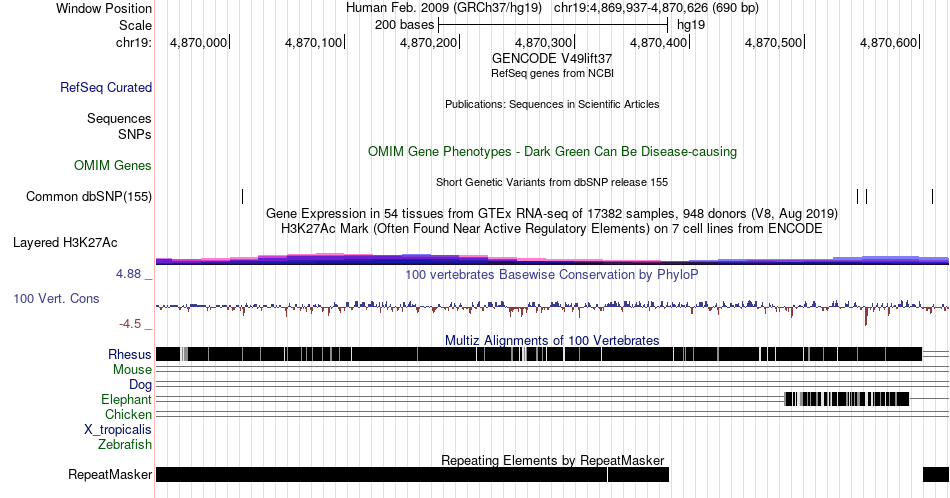Click the 4,870,200 ruler position
The height and width of the screenshot is (498, 950).
428,42
